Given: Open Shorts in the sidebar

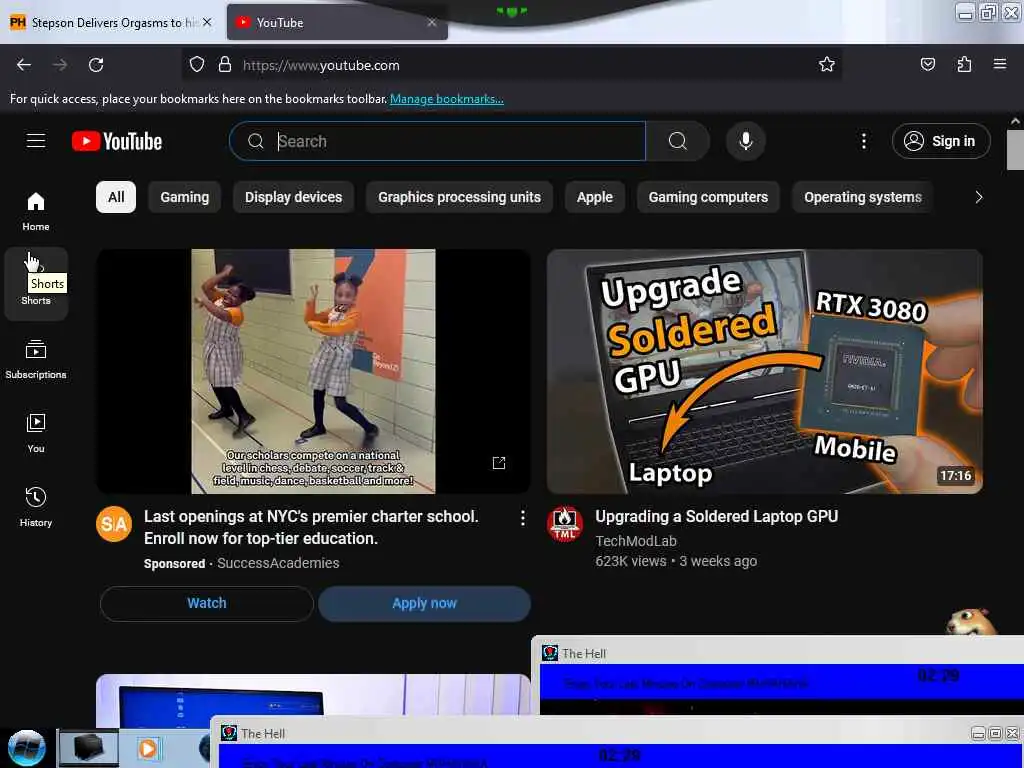Looking at the screenshot, I should click(x=36, y=285).
